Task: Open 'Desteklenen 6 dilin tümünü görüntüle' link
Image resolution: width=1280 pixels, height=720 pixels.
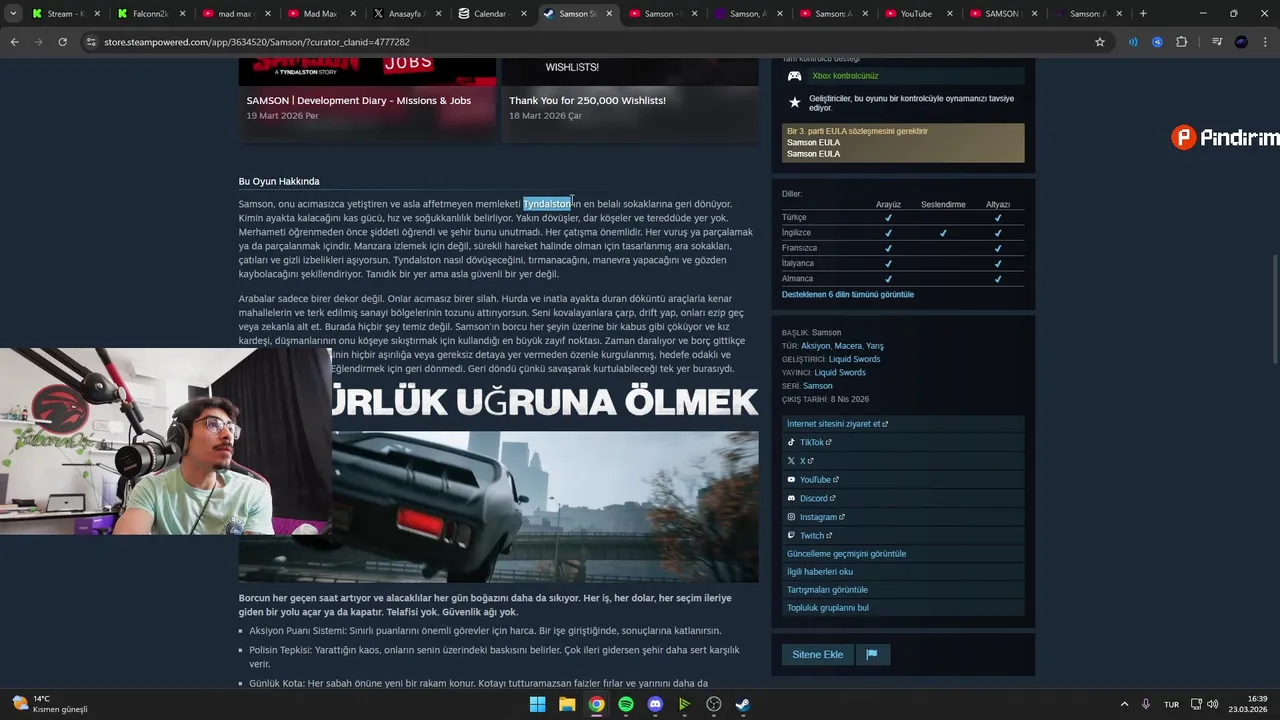Action: (848, 295)
